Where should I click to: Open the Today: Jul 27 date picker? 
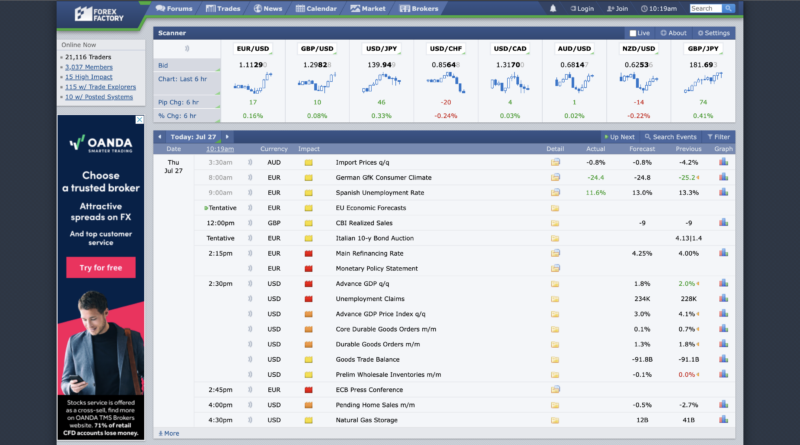pyautogui.click(x=193, y=136)
